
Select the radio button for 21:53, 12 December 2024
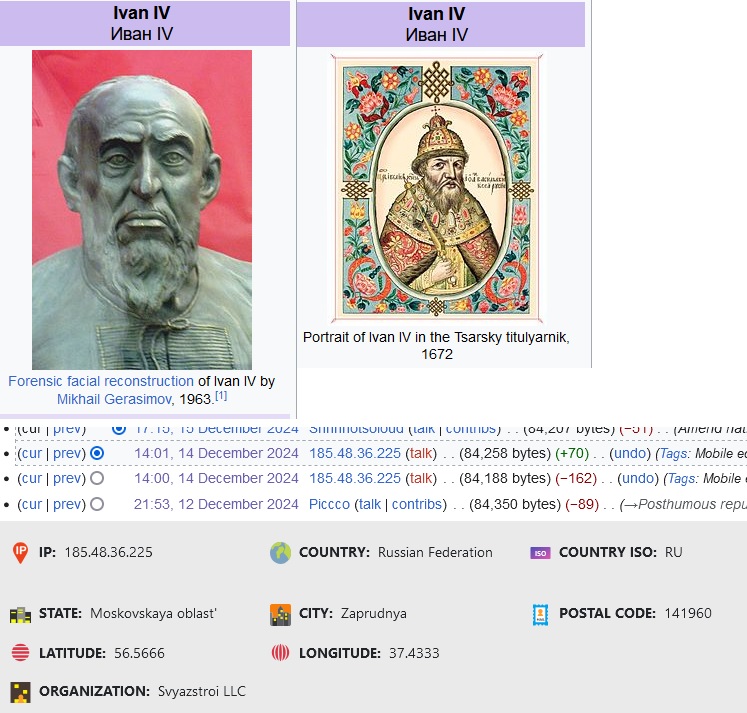coord(97,504)
